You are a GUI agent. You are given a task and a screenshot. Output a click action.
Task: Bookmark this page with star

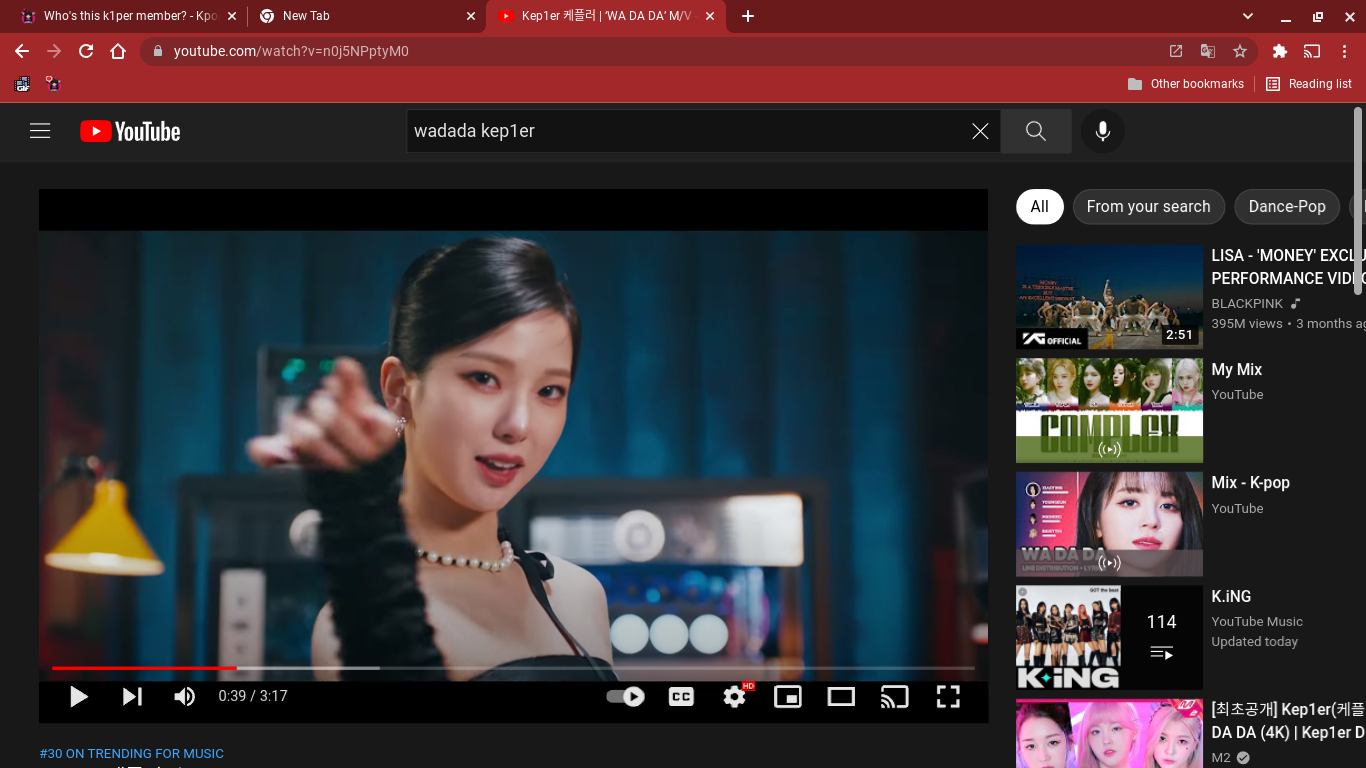pyautogui.click(x=1240, y=51)
